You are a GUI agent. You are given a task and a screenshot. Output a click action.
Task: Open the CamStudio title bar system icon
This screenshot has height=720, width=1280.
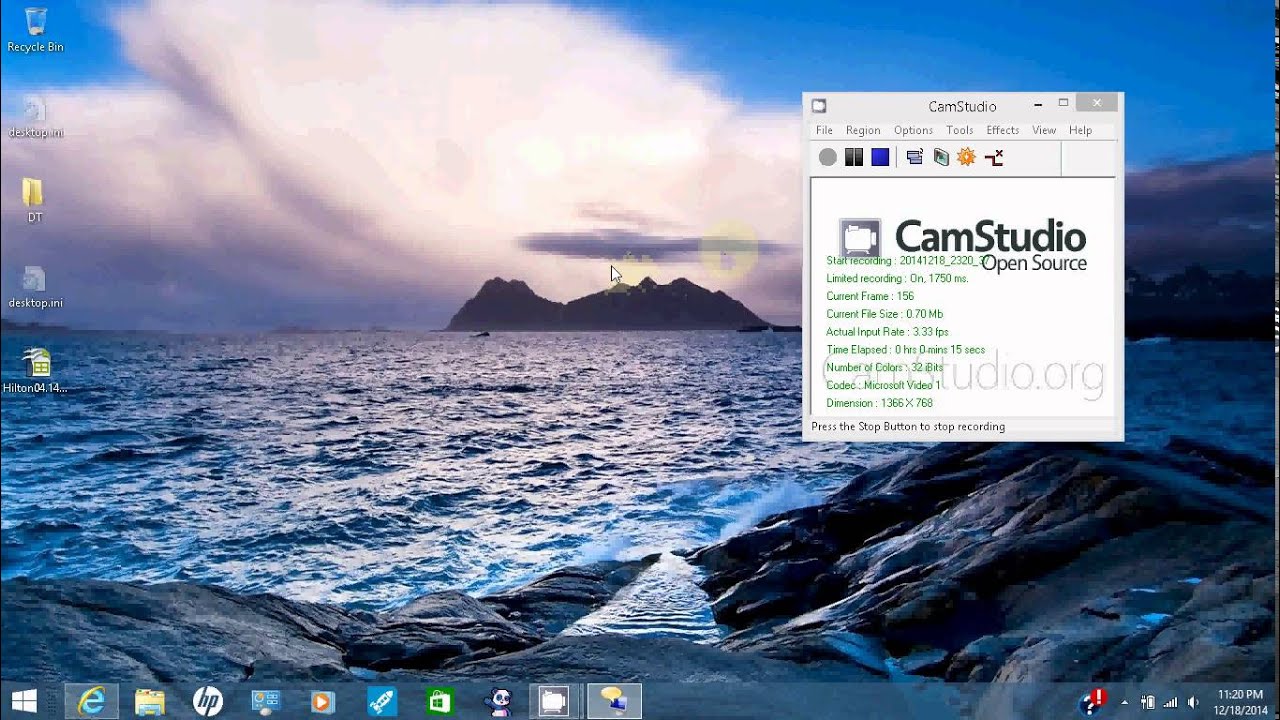click(819, 106)
